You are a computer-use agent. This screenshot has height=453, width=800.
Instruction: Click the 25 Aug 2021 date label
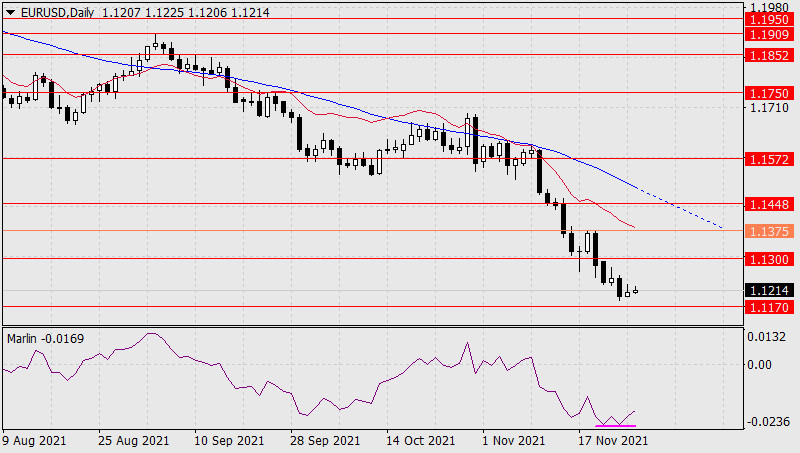(x=133, y=440)
